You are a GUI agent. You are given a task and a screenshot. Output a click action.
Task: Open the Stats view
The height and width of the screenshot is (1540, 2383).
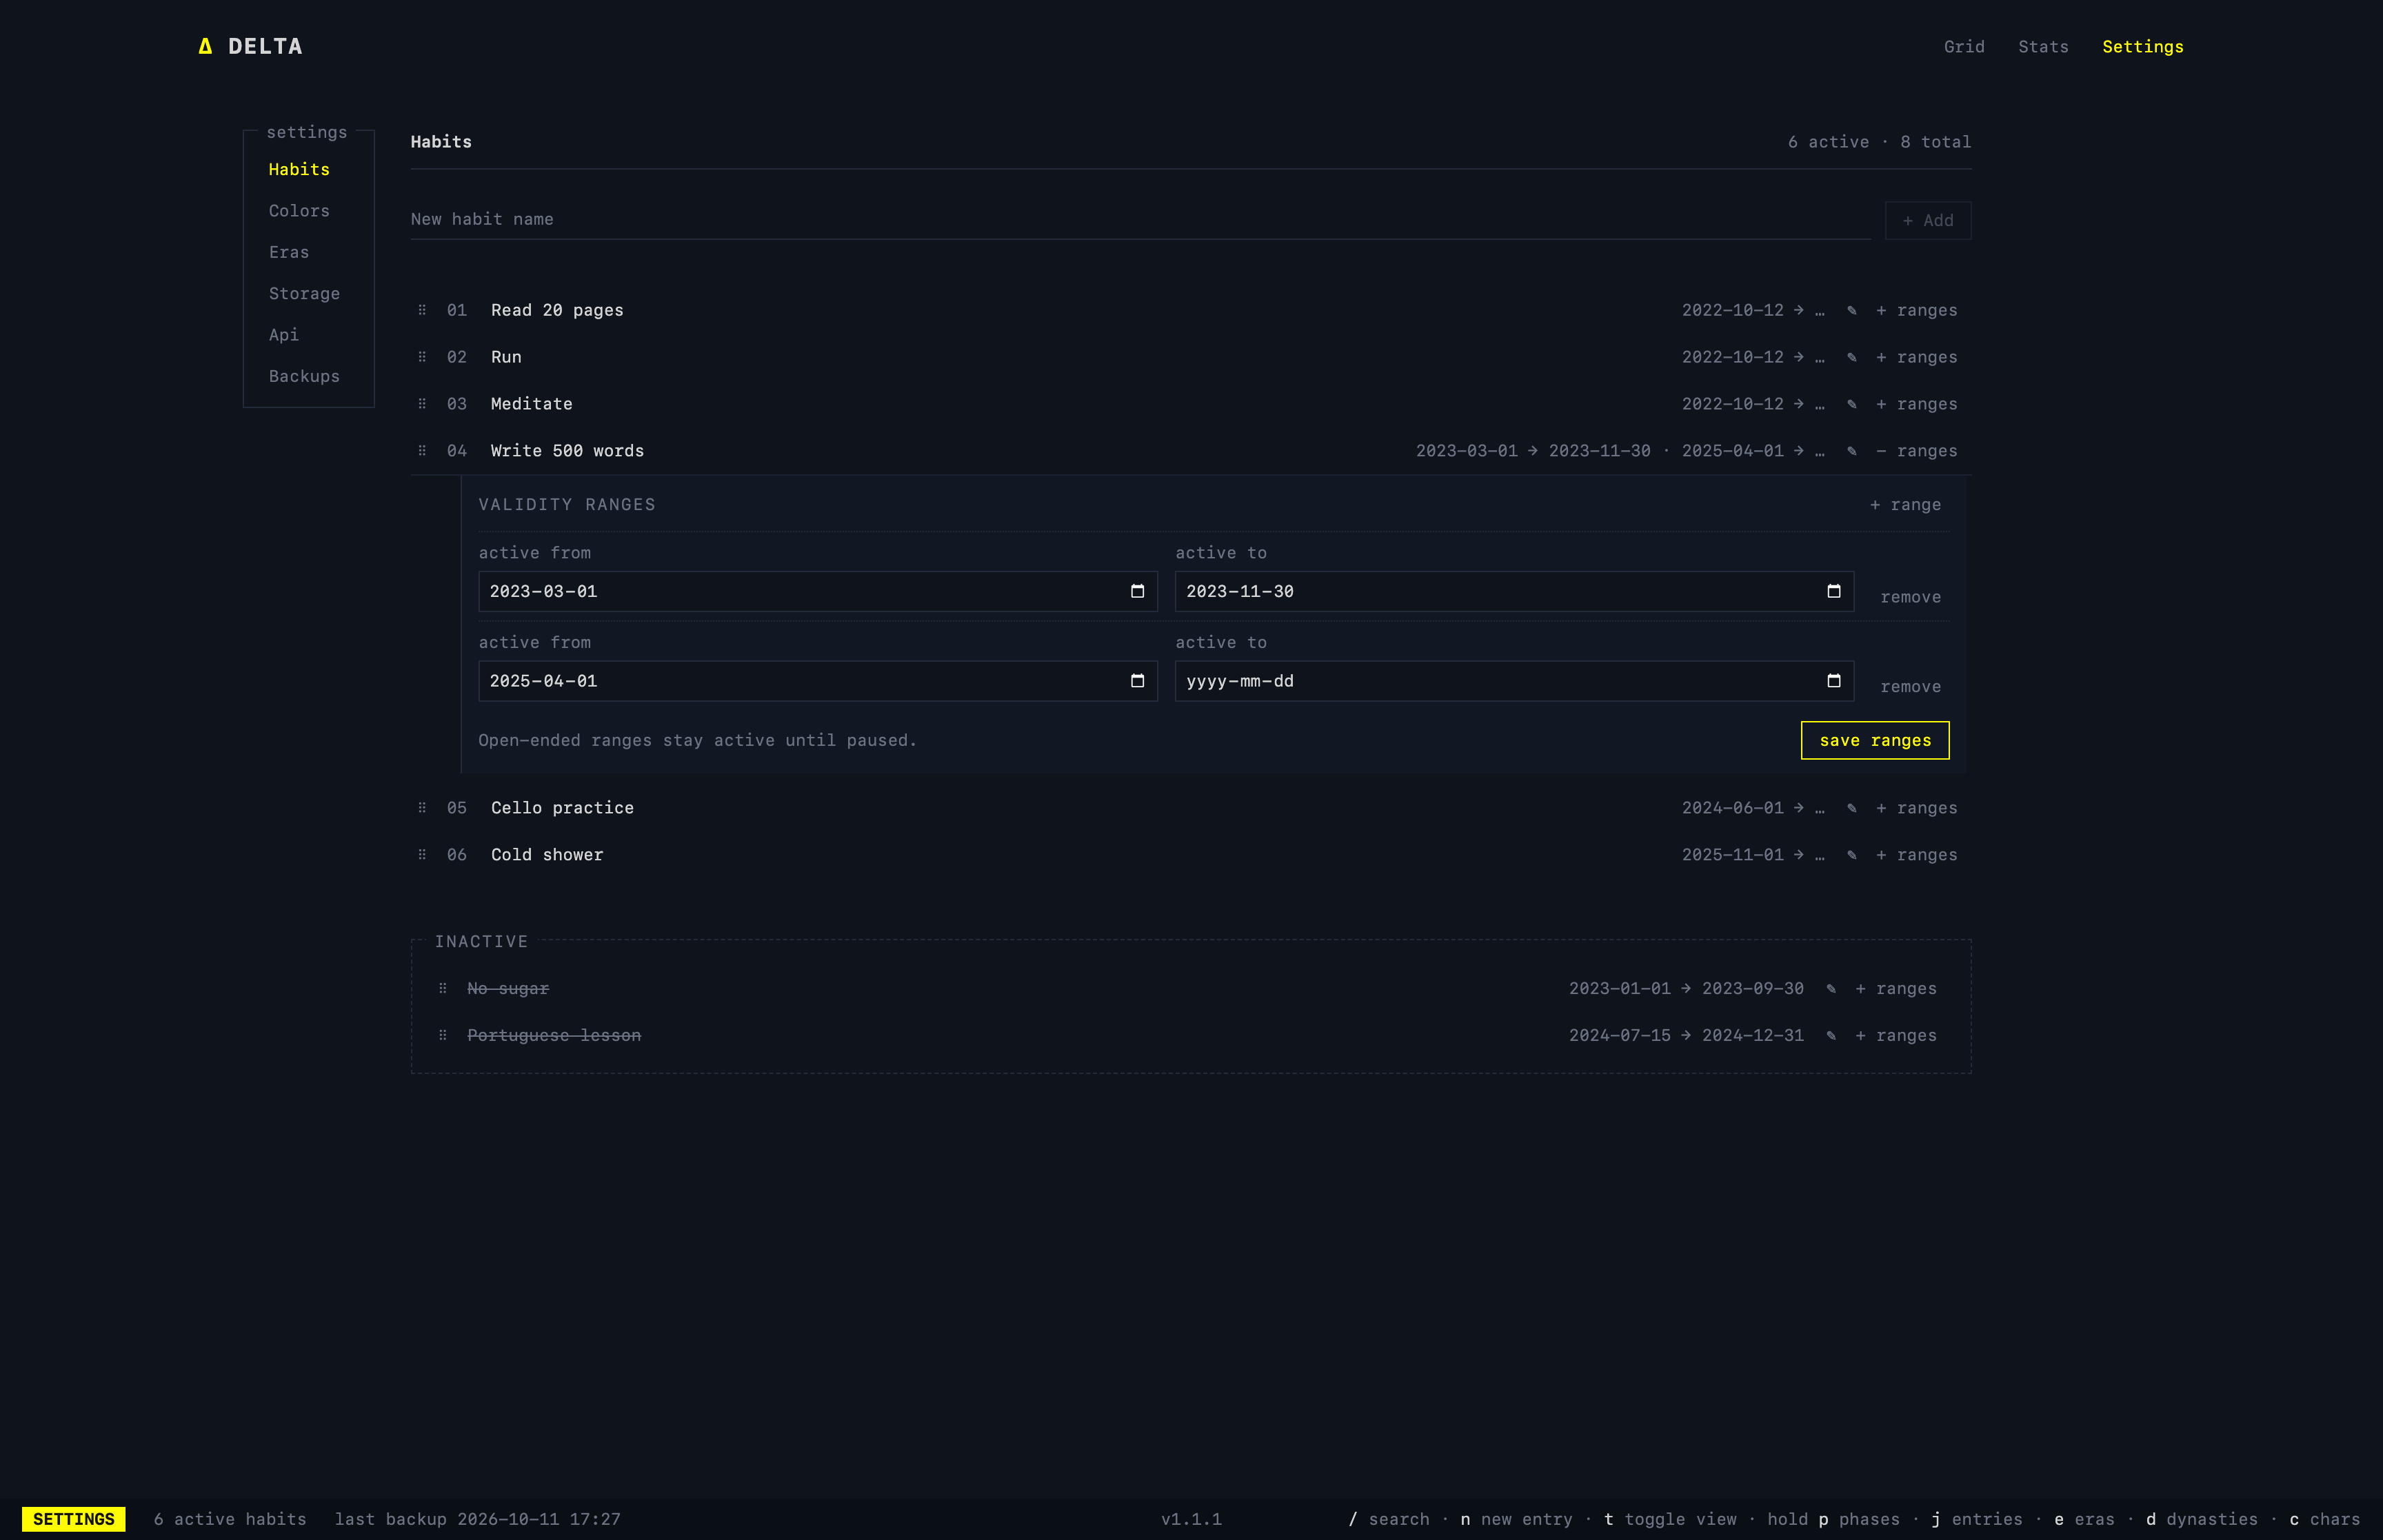tap(2043, 47)
